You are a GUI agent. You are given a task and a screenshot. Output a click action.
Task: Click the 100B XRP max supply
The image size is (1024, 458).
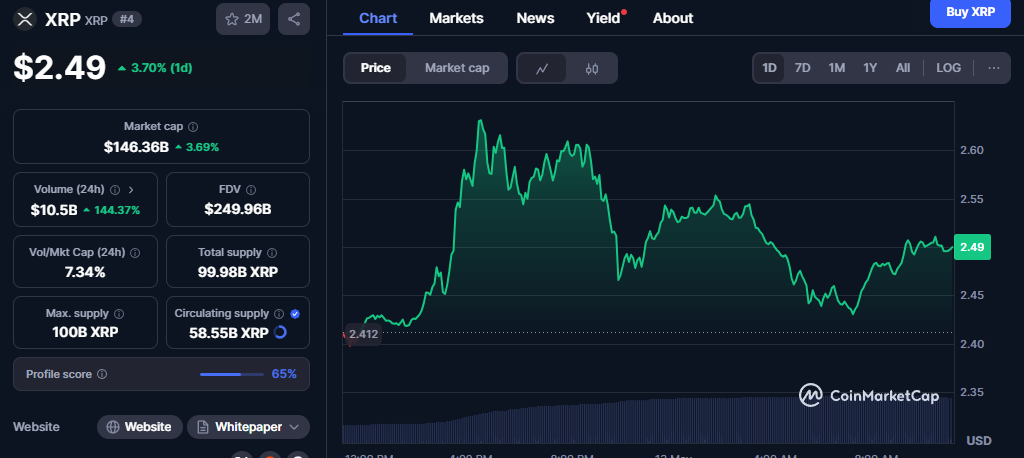[x=86, y=333]
